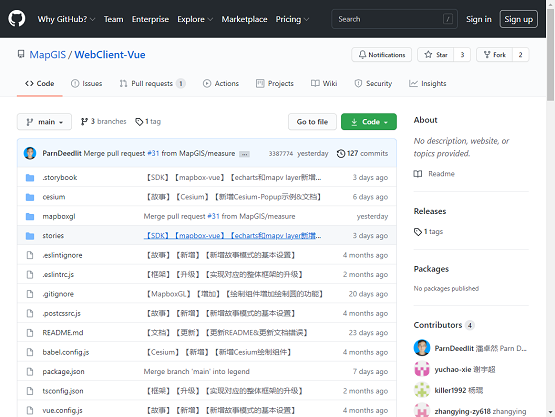
Task: Click the 1 tag icon beside branches
Action: point(139,122)
